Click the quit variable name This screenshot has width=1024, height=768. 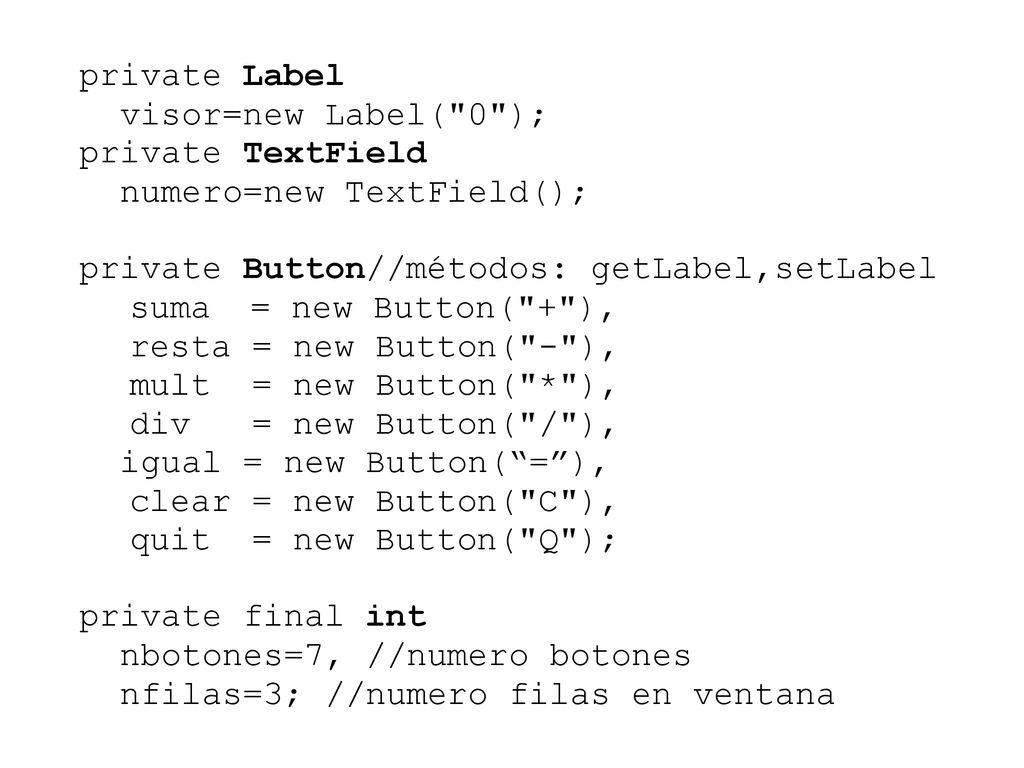[170, 541]
